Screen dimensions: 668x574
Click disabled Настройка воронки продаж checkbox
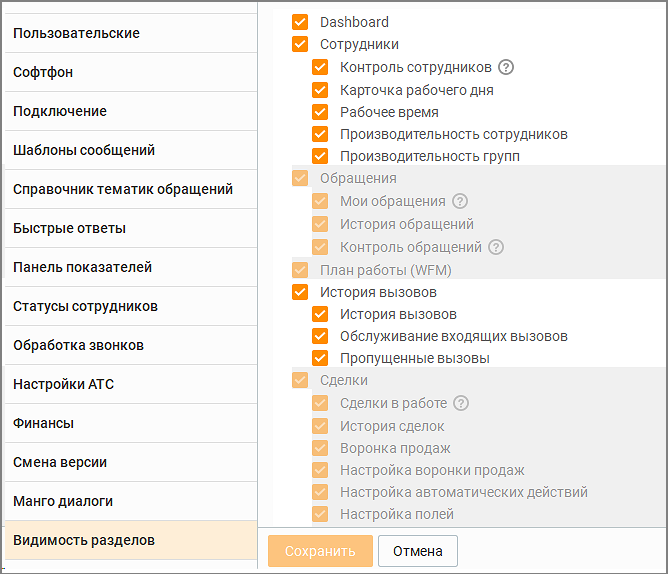[320, 470]
